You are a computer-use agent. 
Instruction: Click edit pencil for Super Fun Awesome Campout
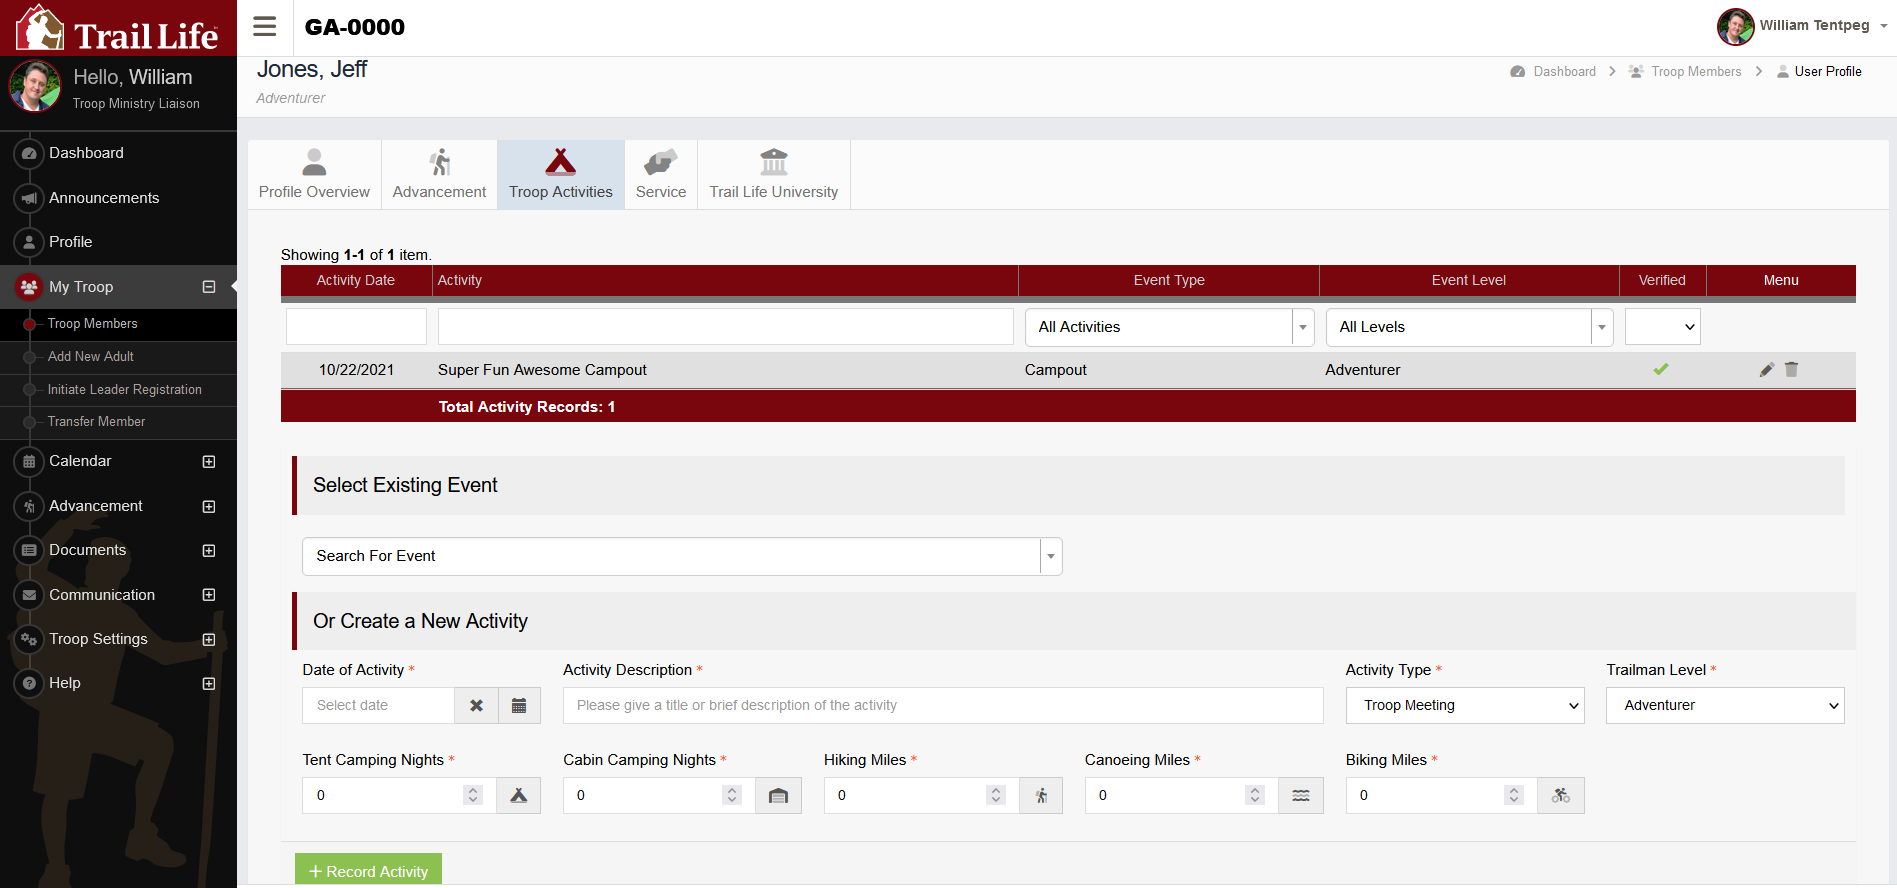coord(1767,370)
